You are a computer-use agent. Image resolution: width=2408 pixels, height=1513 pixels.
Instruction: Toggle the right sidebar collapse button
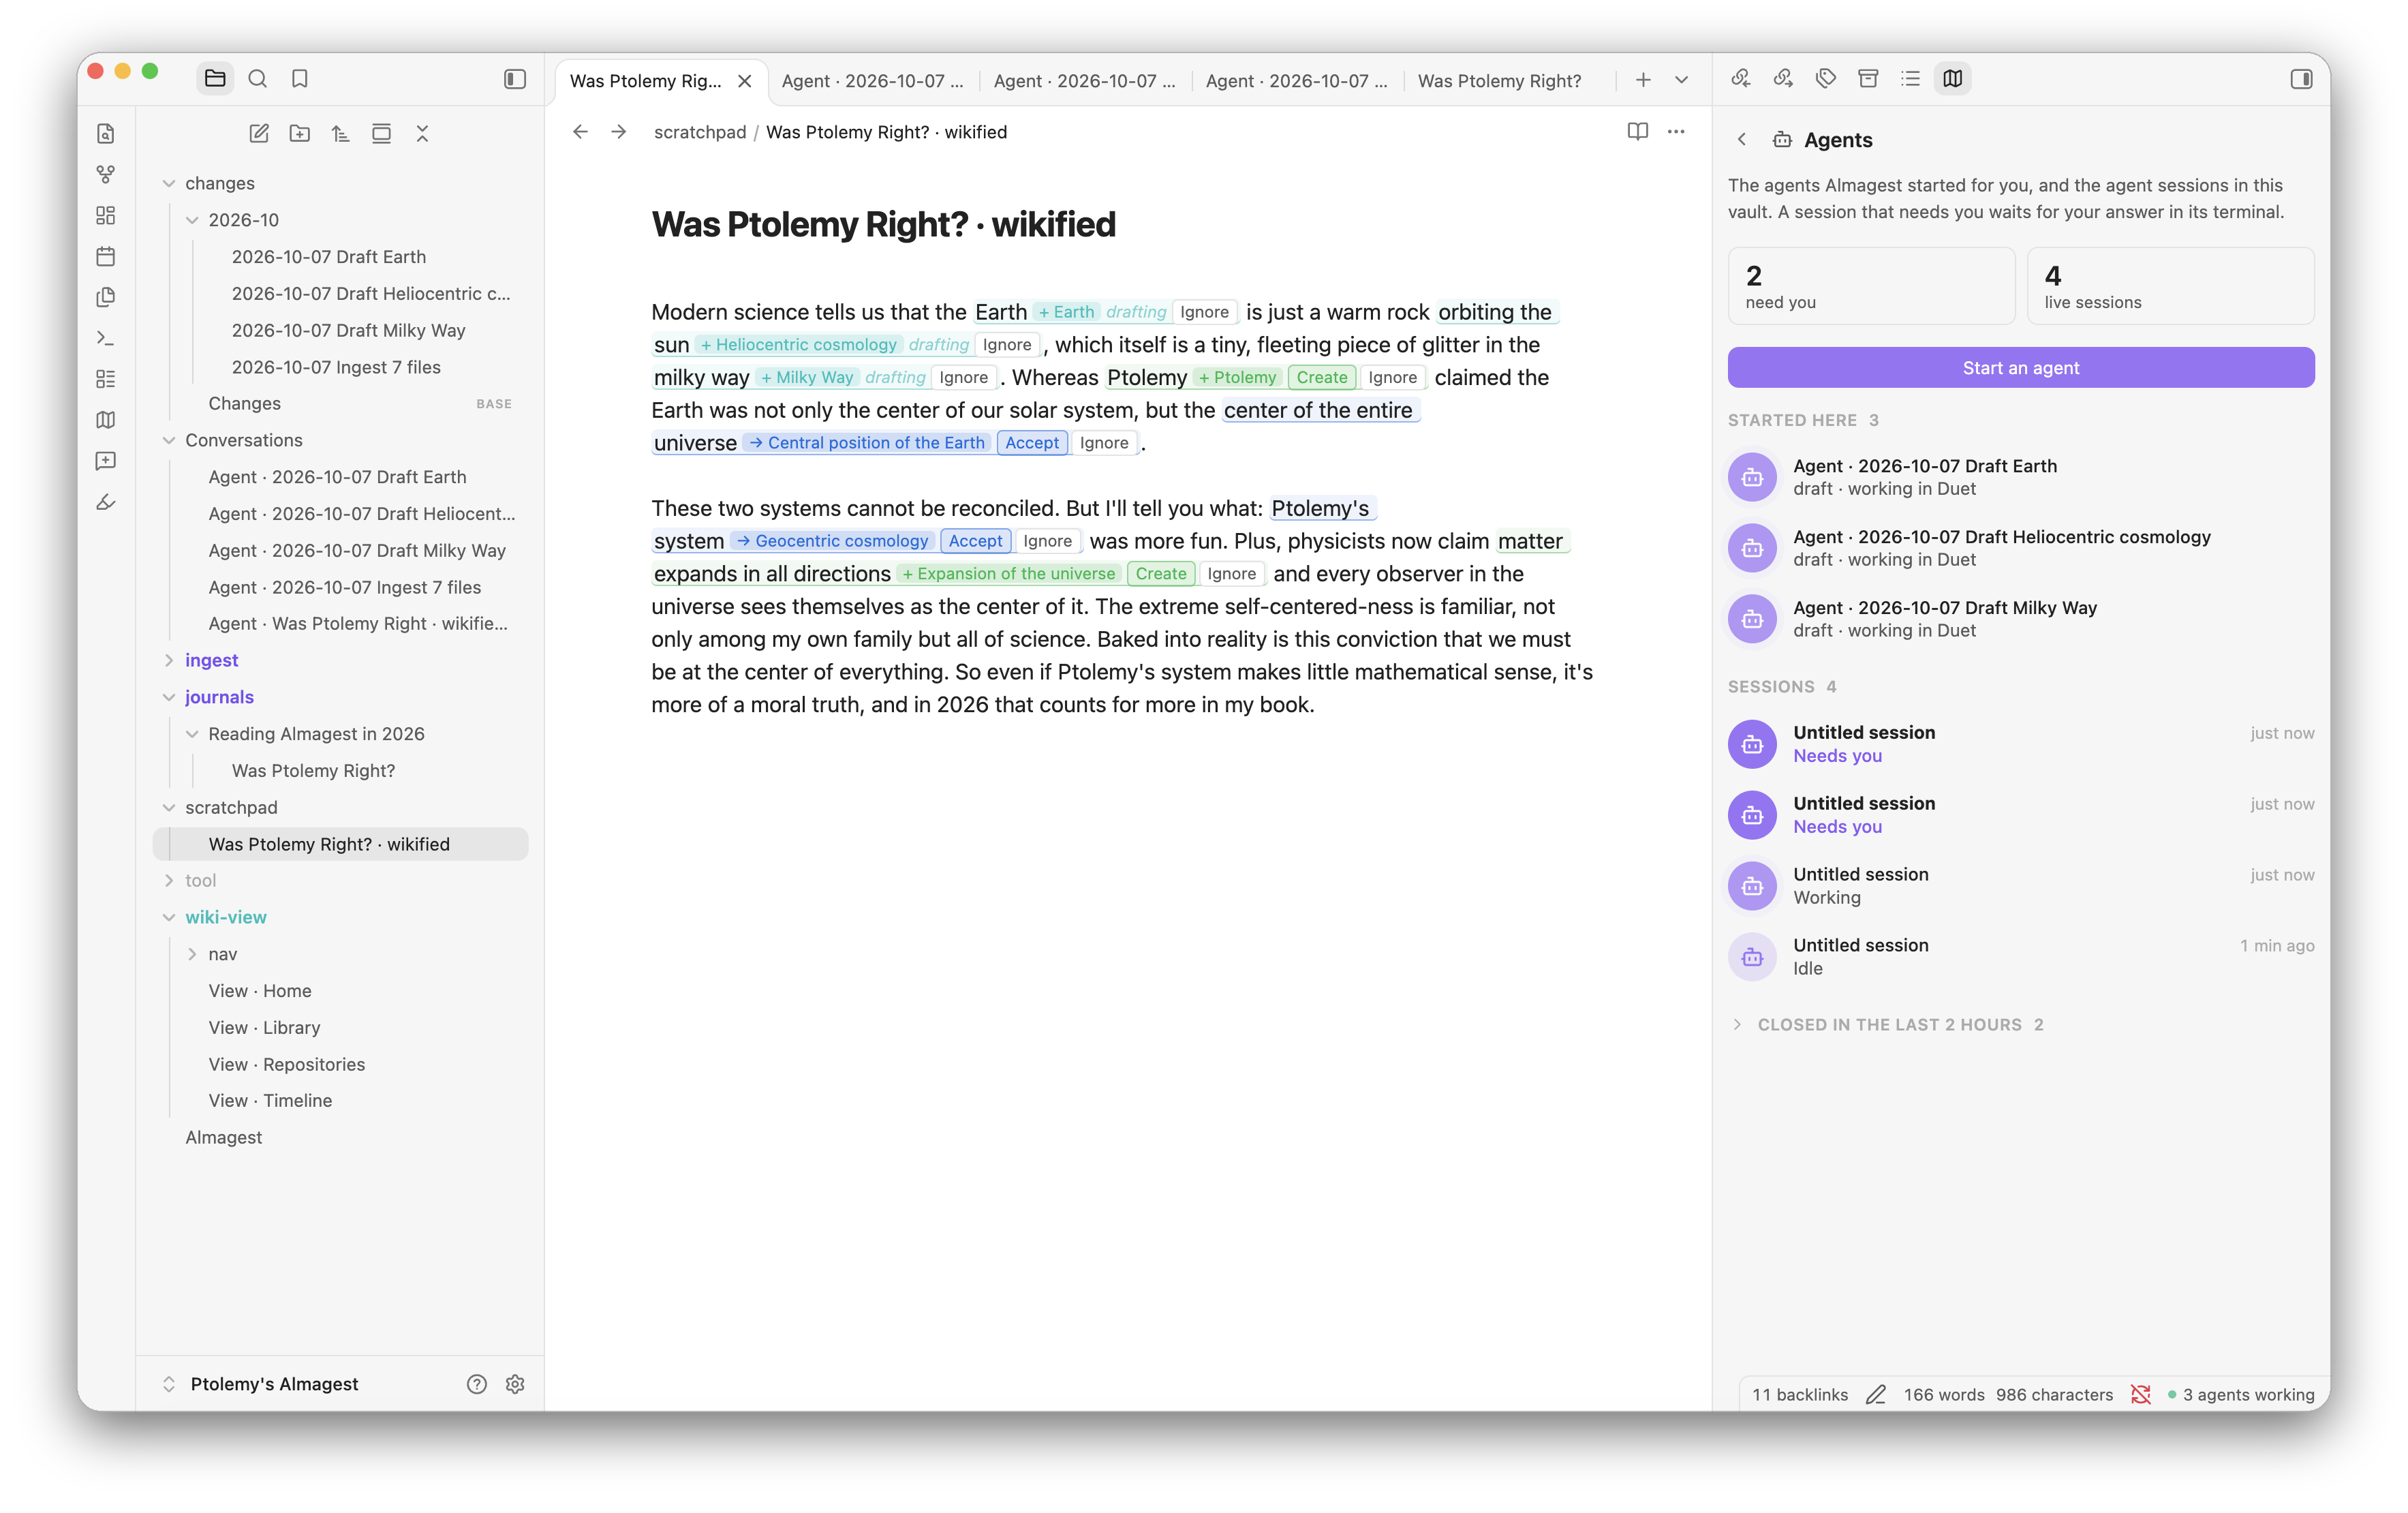pos(2301,78)
